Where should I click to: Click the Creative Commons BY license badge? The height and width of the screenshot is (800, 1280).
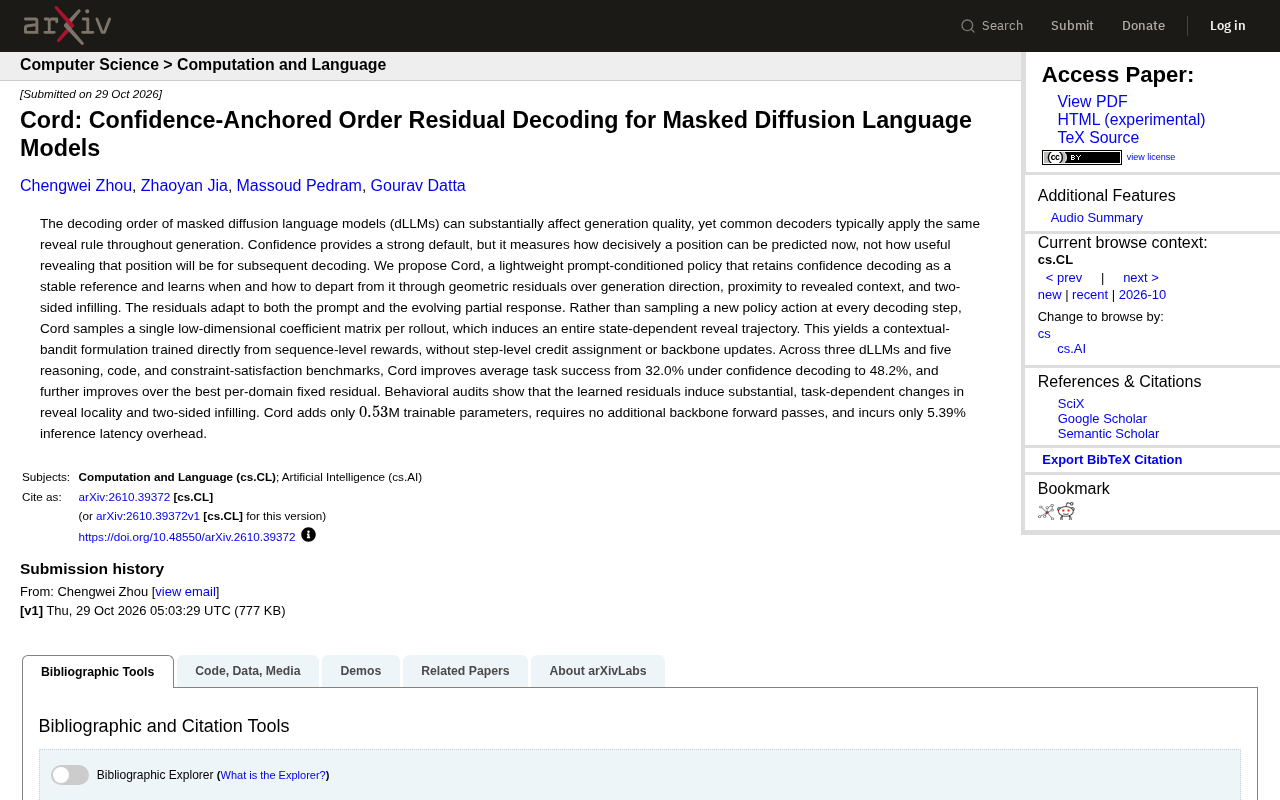click(x=1081, y=157)
